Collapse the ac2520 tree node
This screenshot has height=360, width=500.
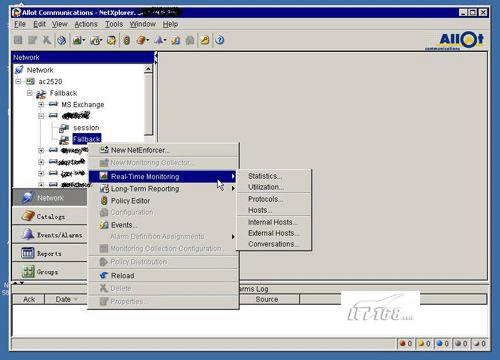pos(18,81)
